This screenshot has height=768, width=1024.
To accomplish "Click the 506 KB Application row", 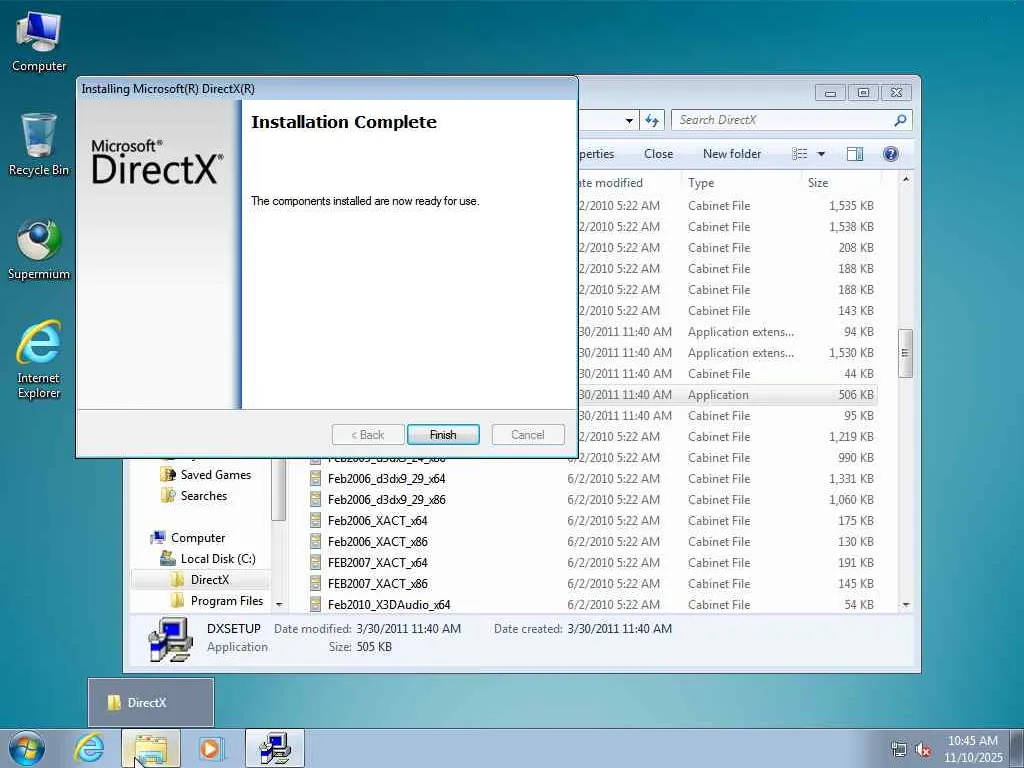I will (727, 394).
